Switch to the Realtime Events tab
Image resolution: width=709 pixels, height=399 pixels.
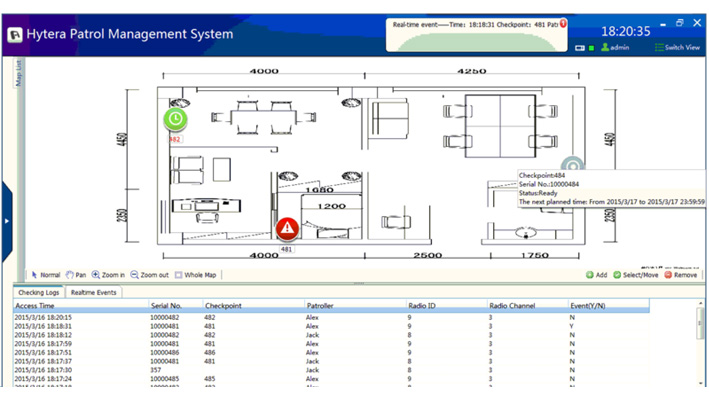point(94,293)
